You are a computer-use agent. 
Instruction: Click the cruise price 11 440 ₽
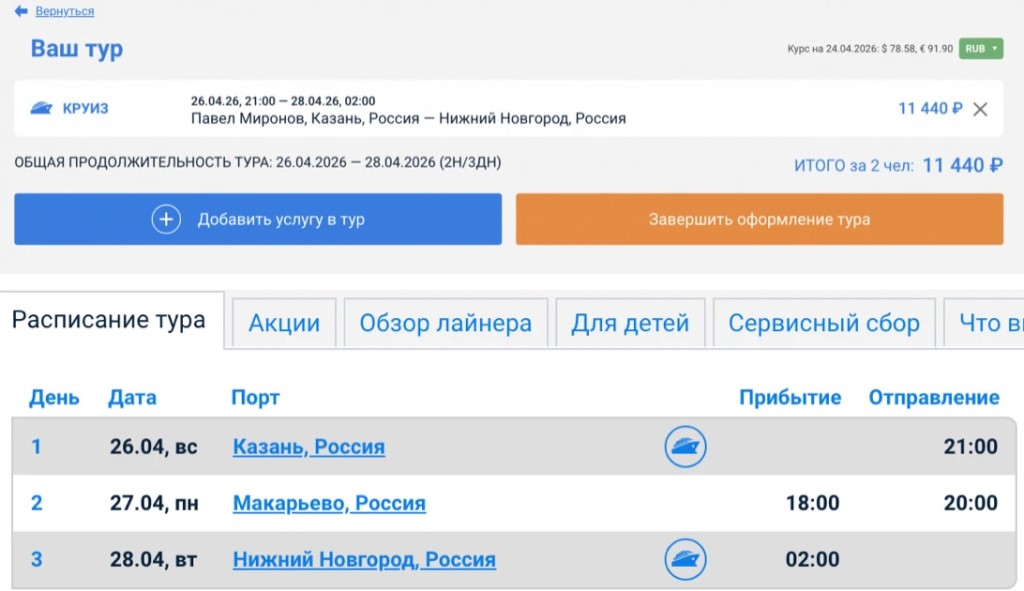tap(930, 109)
